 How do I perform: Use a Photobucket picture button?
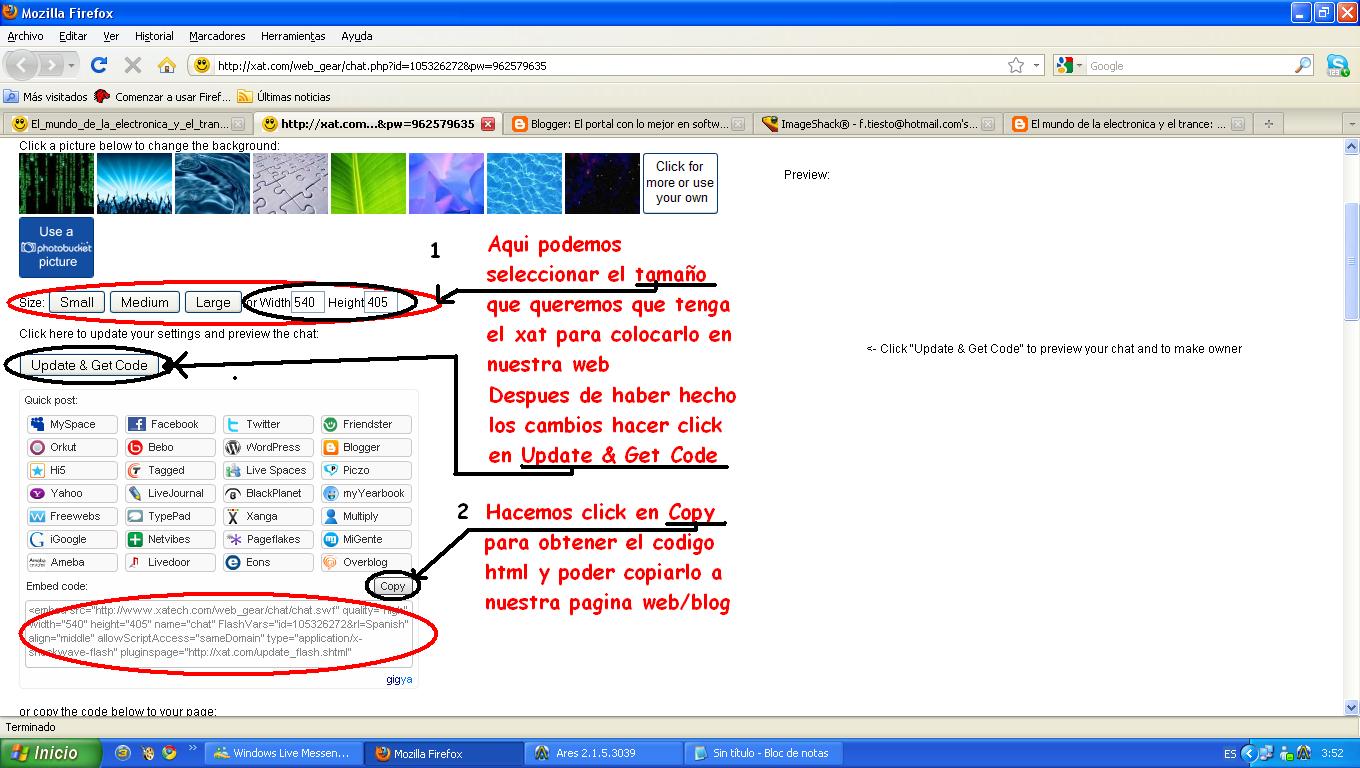pos(56,247)
